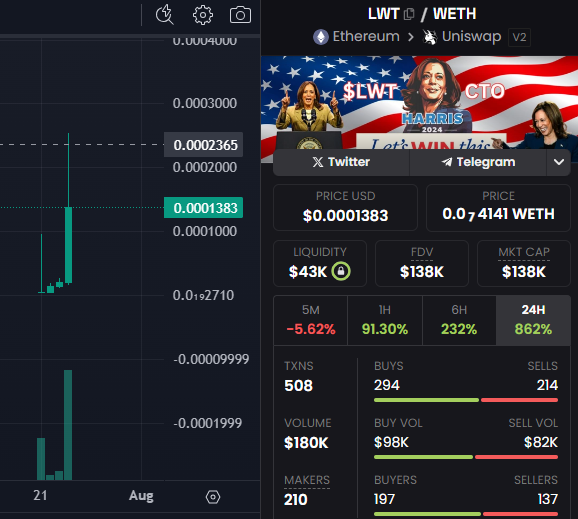The height and width of the screenshot is (519, 578).
Task: Select the 1H timeframe tab
Action: [x=385, y=320]
